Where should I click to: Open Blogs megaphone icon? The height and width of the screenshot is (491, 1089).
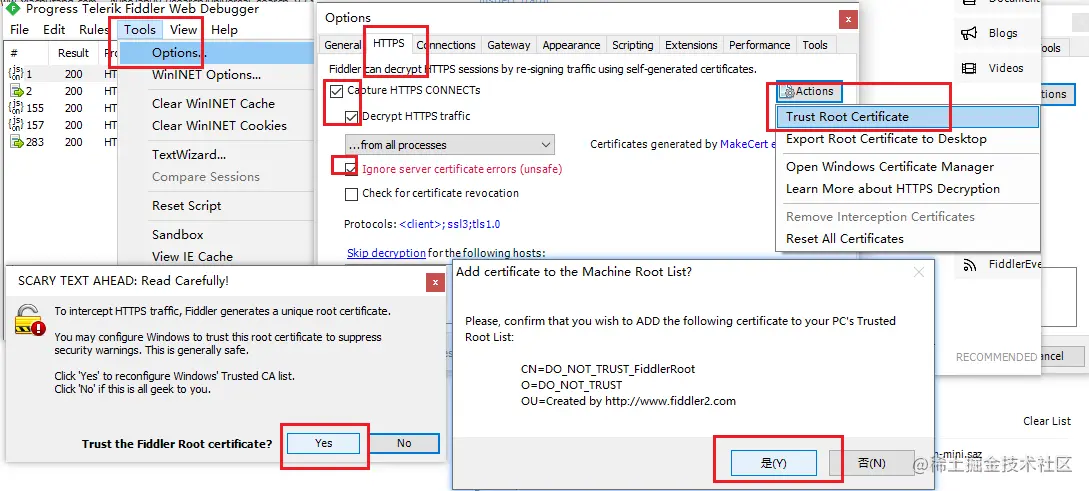(968, 33)
